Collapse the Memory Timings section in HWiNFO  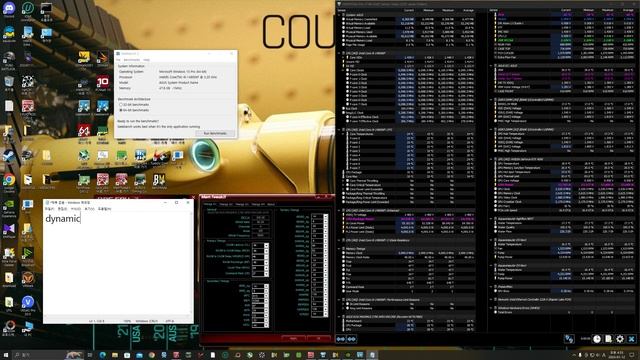tap(338, 248)
